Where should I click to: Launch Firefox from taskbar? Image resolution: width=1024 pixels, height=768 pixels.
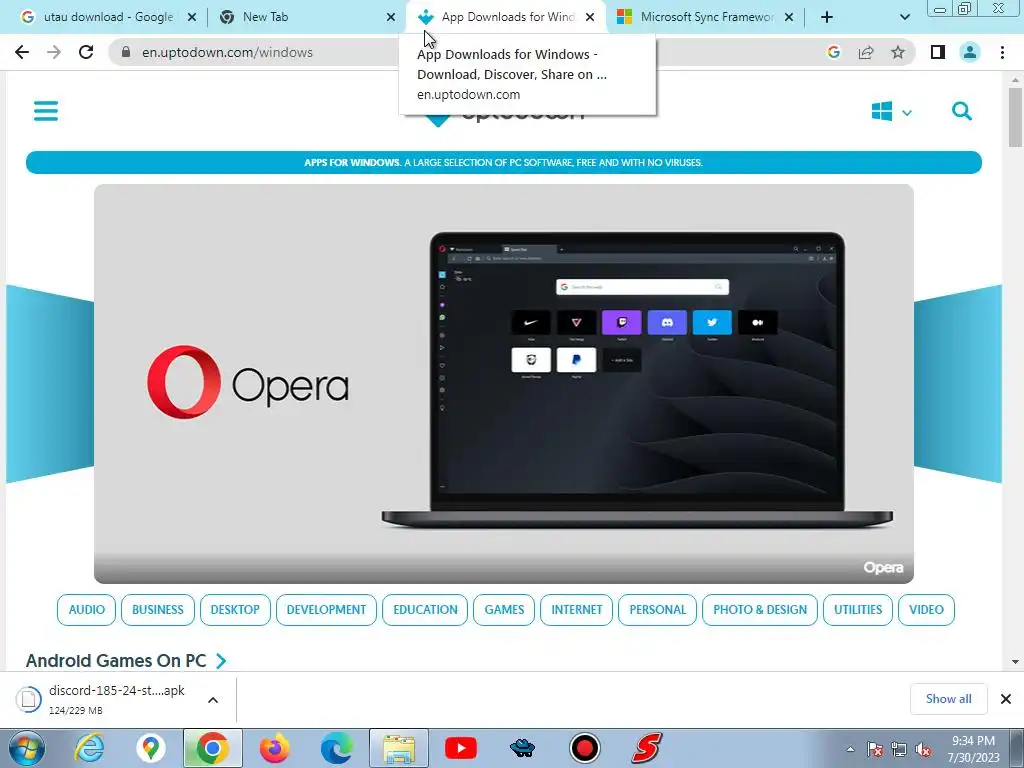click(x=274, y=748)
